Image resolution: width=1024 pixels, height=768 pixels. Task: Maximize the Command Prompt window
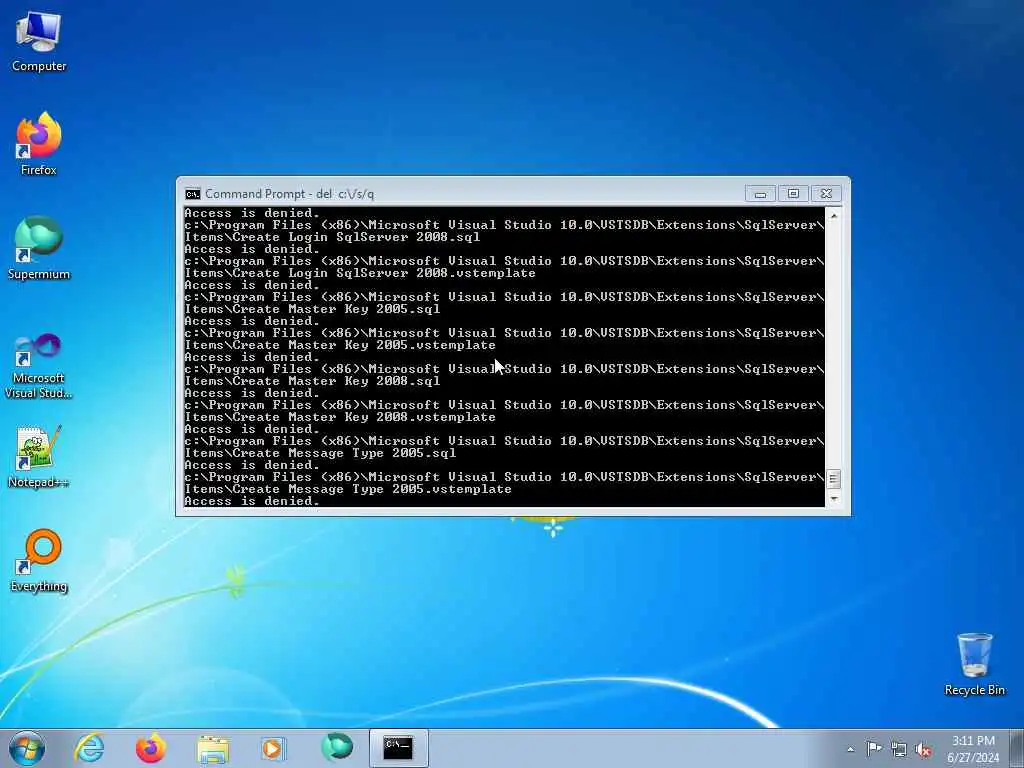click(x=793, y=194)
